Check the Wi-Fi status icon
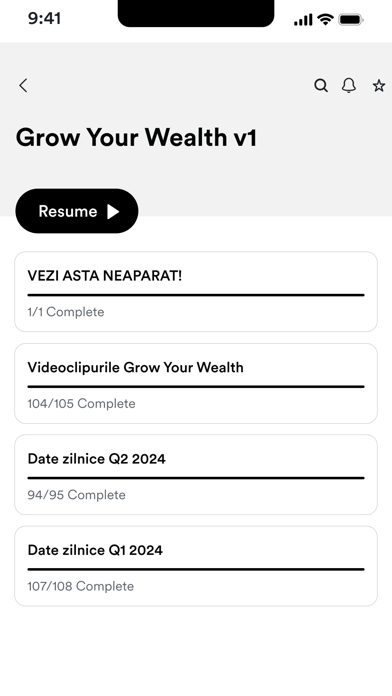 click(325, 20)
